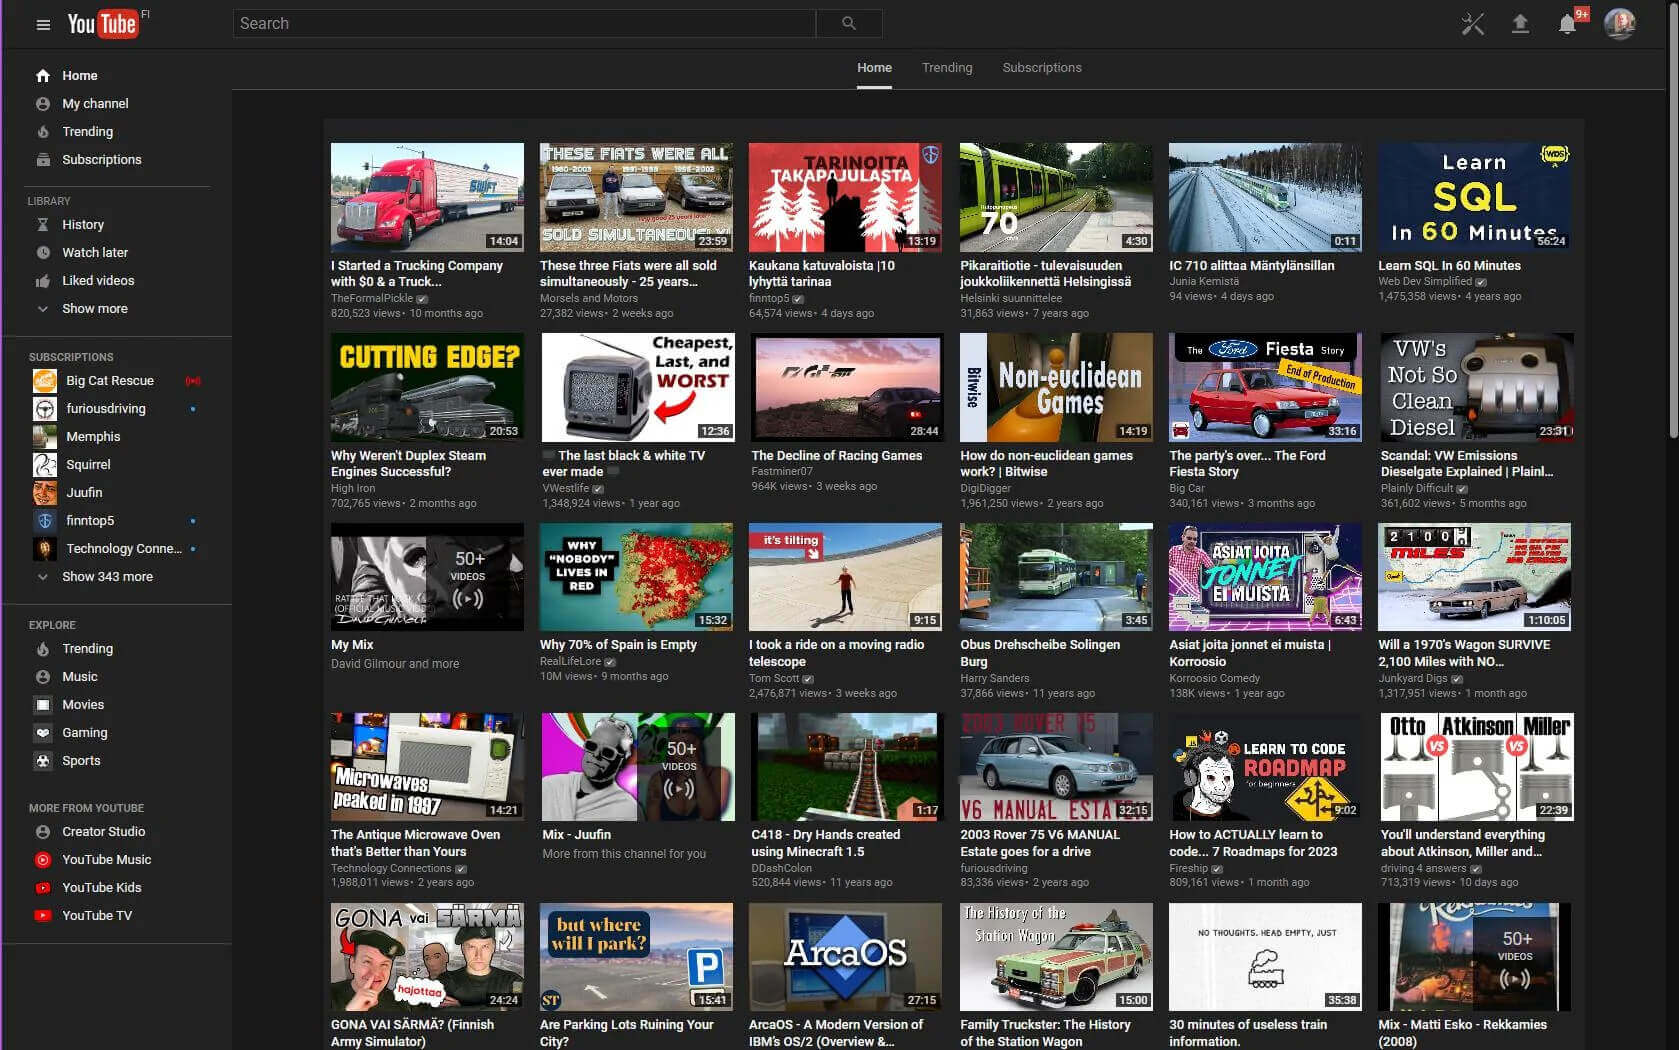
Task: Open the Cutting Edge steam engine thumbnail
Action: coord(427,387)
